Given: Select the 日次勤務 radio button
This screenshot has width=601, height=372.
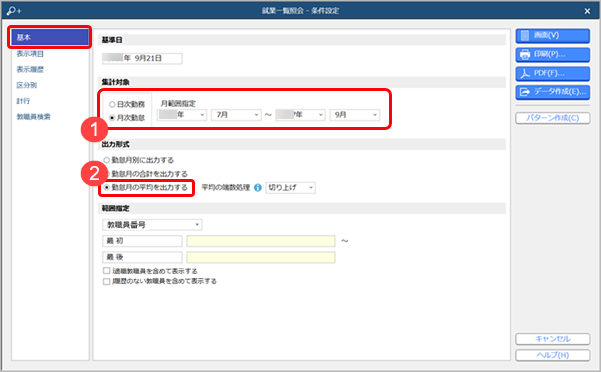Looking at the screenshot, I should [112, 104].
